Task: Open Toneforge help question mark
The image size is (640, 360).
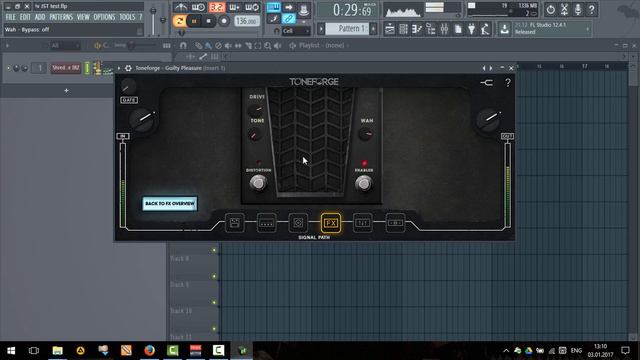Action: pos(508,83)
